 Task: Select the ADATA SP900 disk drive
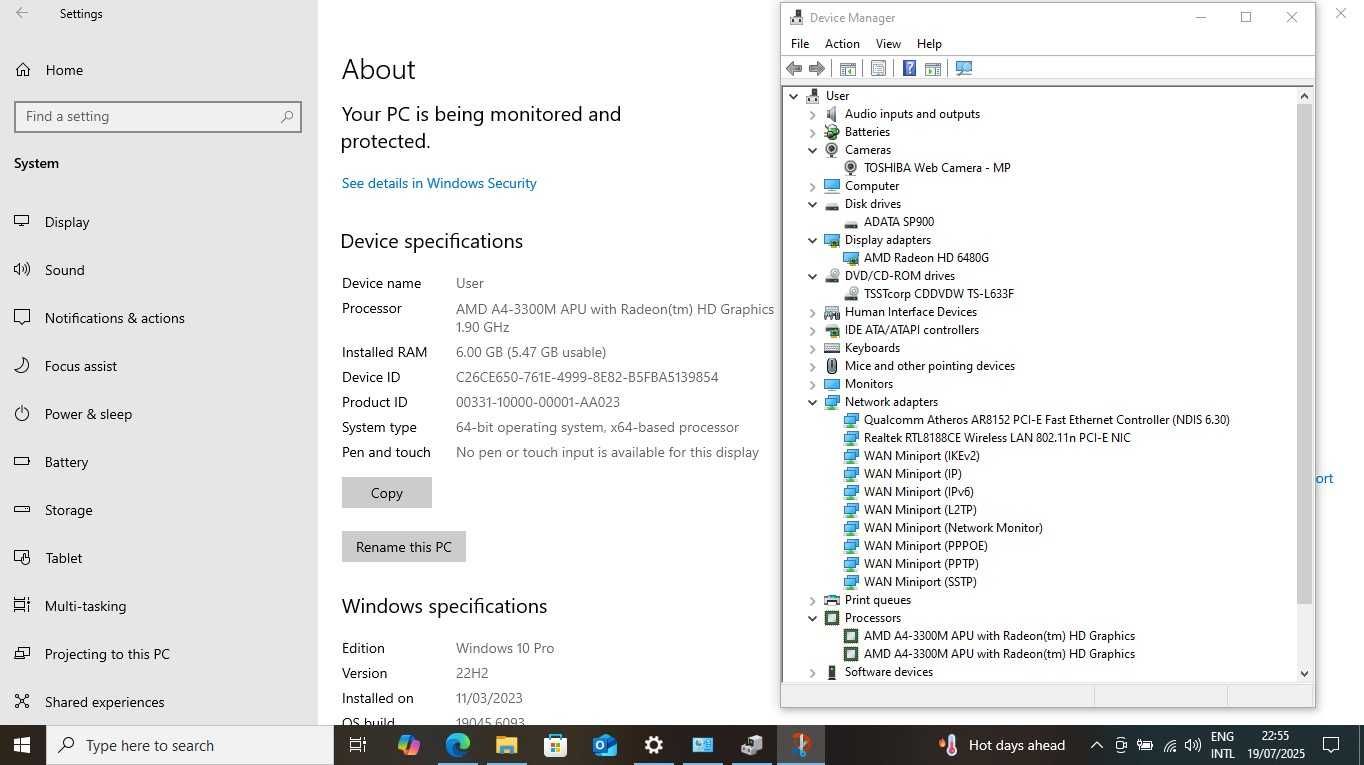pos(899,222)
